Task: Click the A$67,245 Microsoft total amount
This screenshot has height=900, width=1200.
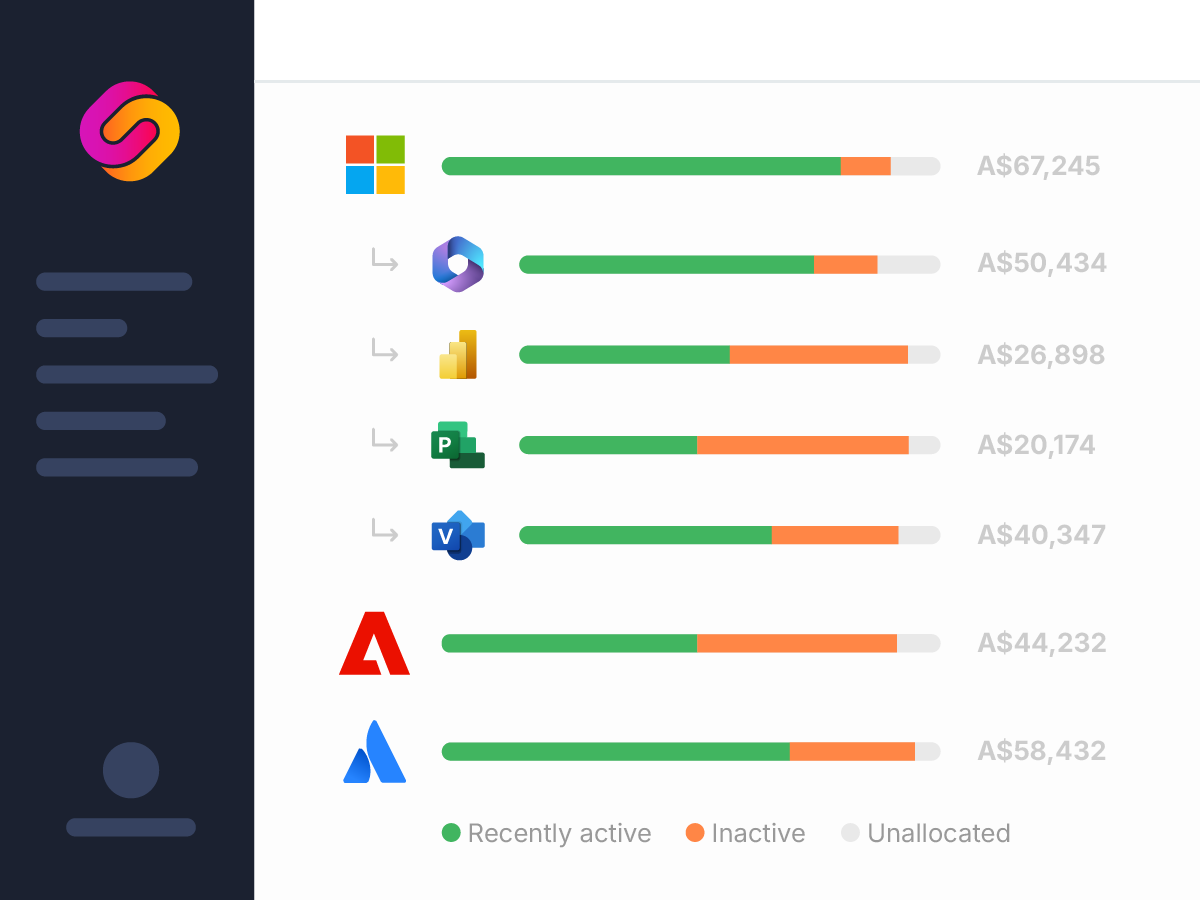Action: pyautogui.click(x=1038, y=166)
